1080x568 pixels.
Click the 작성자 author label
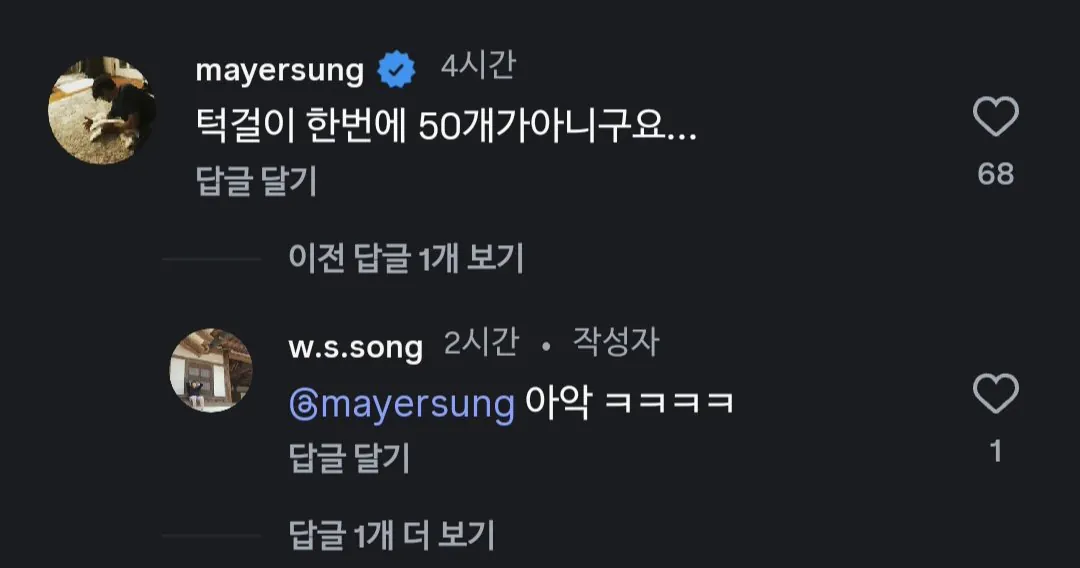click(615, 344)
